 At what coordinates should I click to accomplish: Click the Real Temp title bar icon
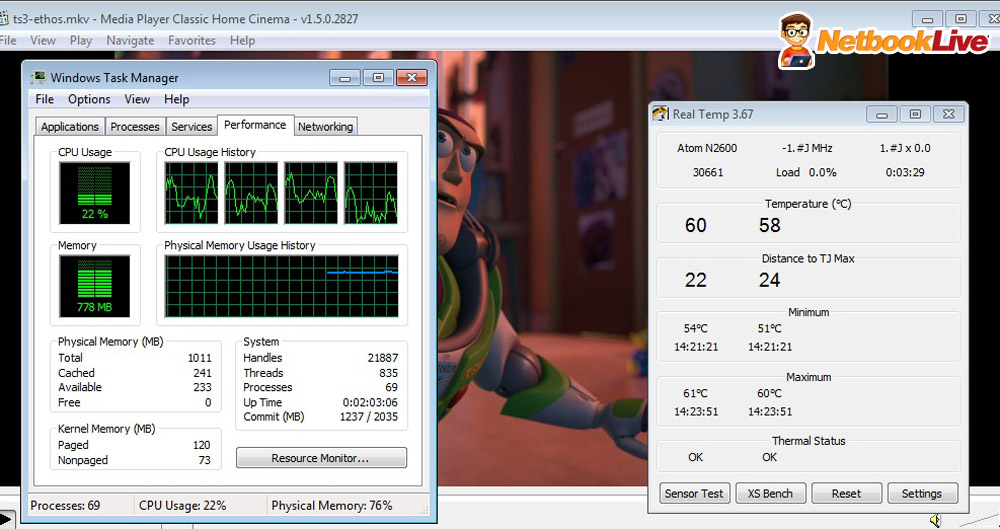pyautogui.click(x=660, y=114)
